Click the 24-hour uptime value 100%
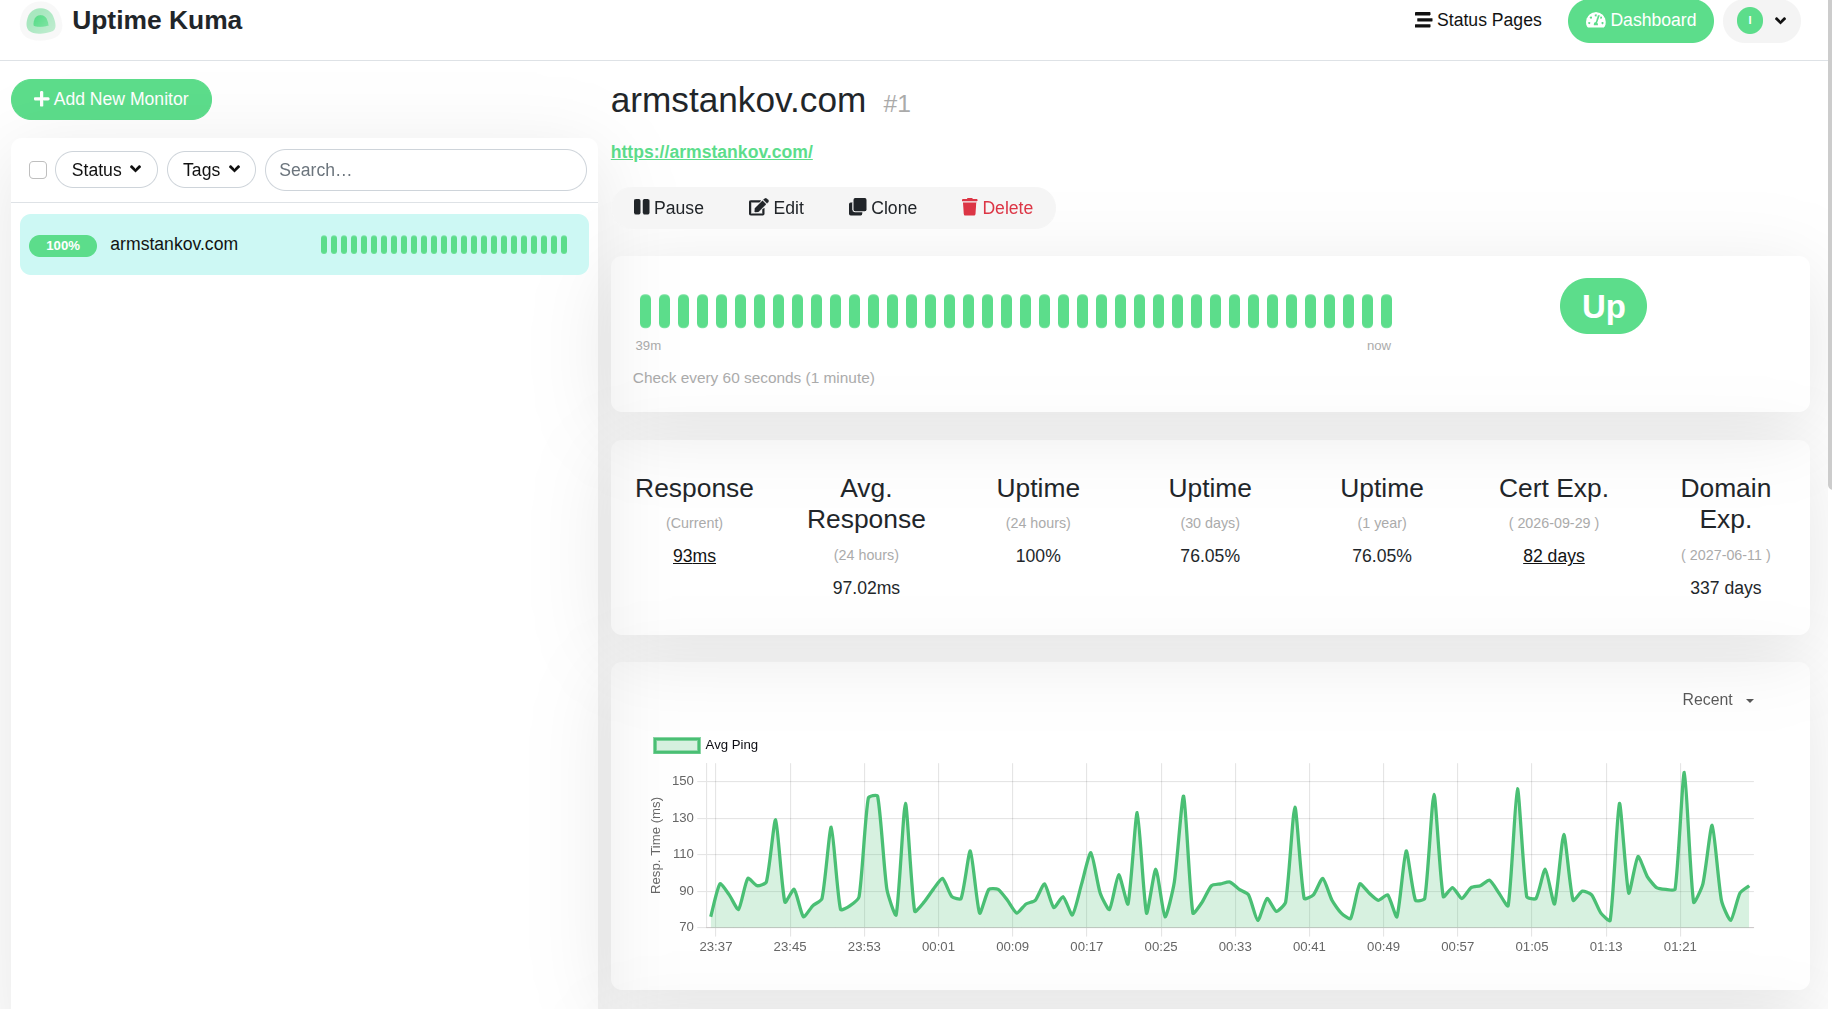The width and height of the screenshot is (1832, 1009). [1038, 556]
